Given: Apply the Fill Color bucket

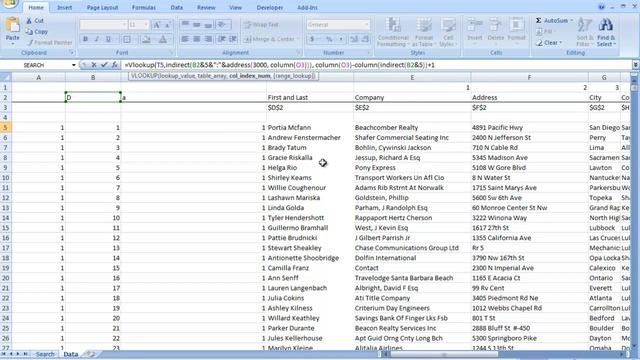Looking at the screenshot, I should point(146,39).
